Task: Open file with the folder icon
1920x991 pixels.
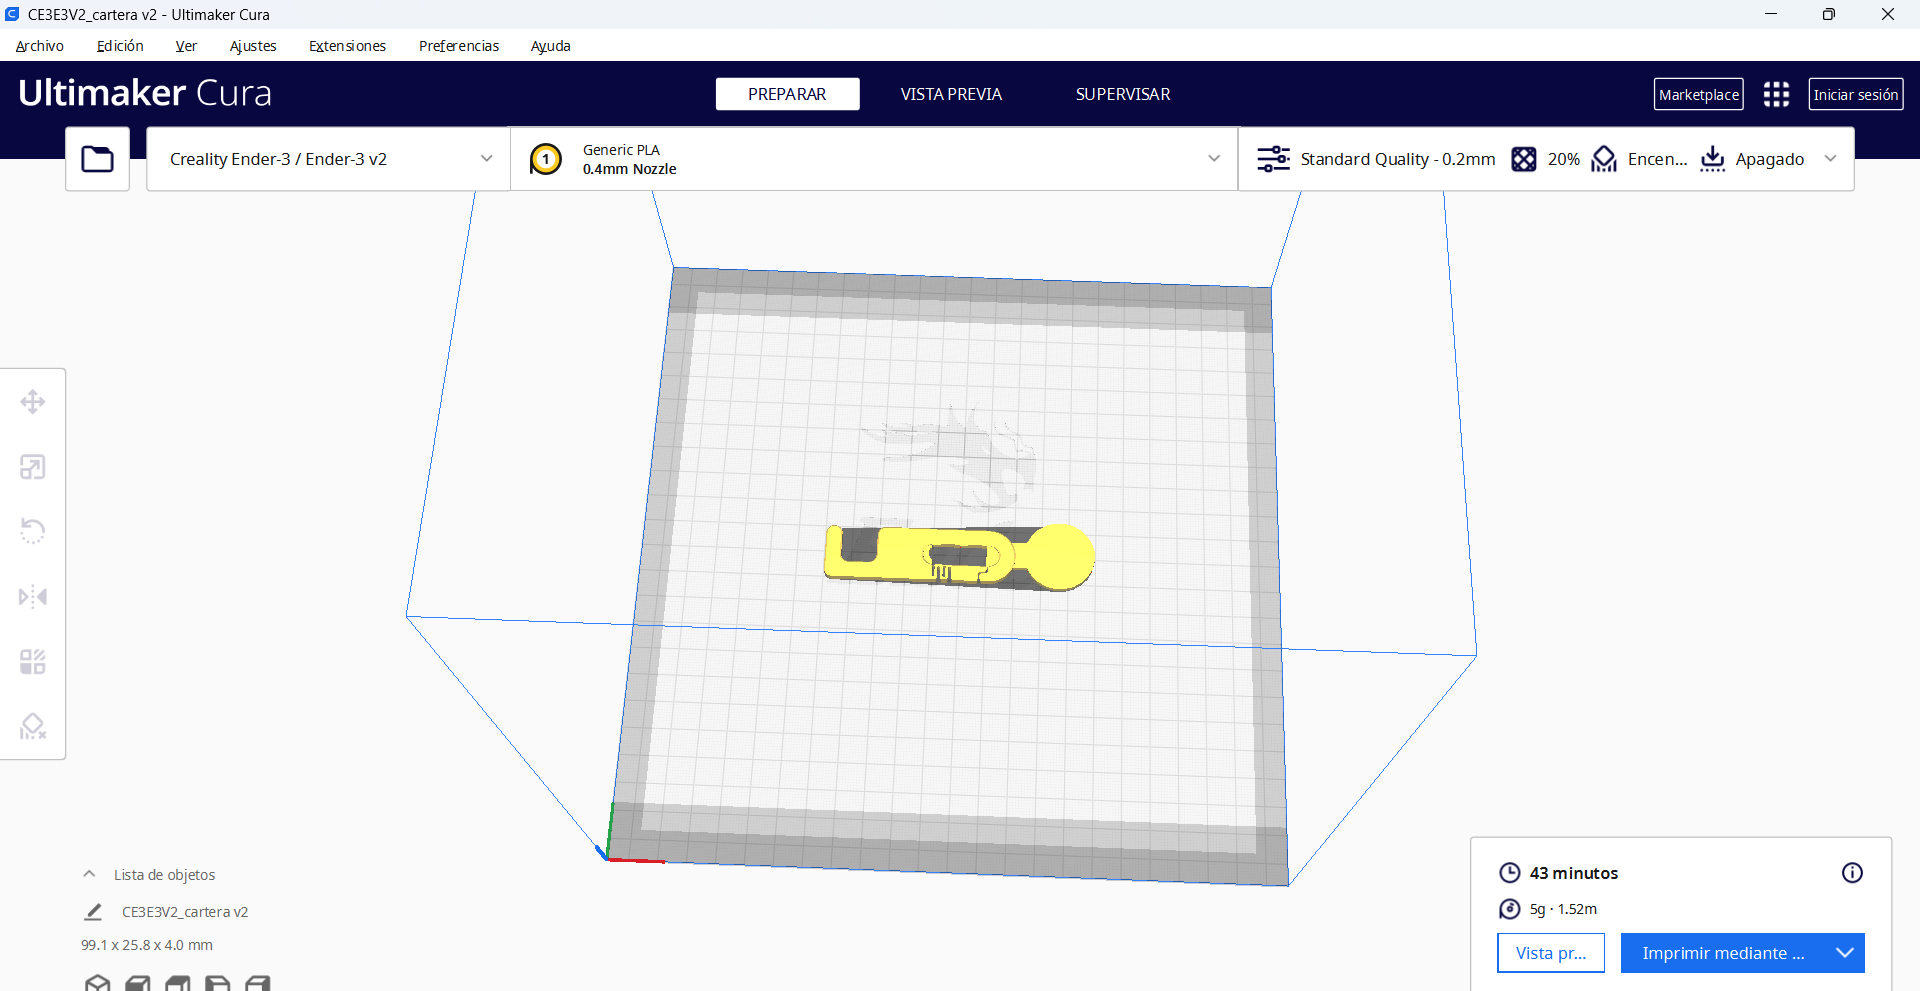Action: click(x=98, y=159)
